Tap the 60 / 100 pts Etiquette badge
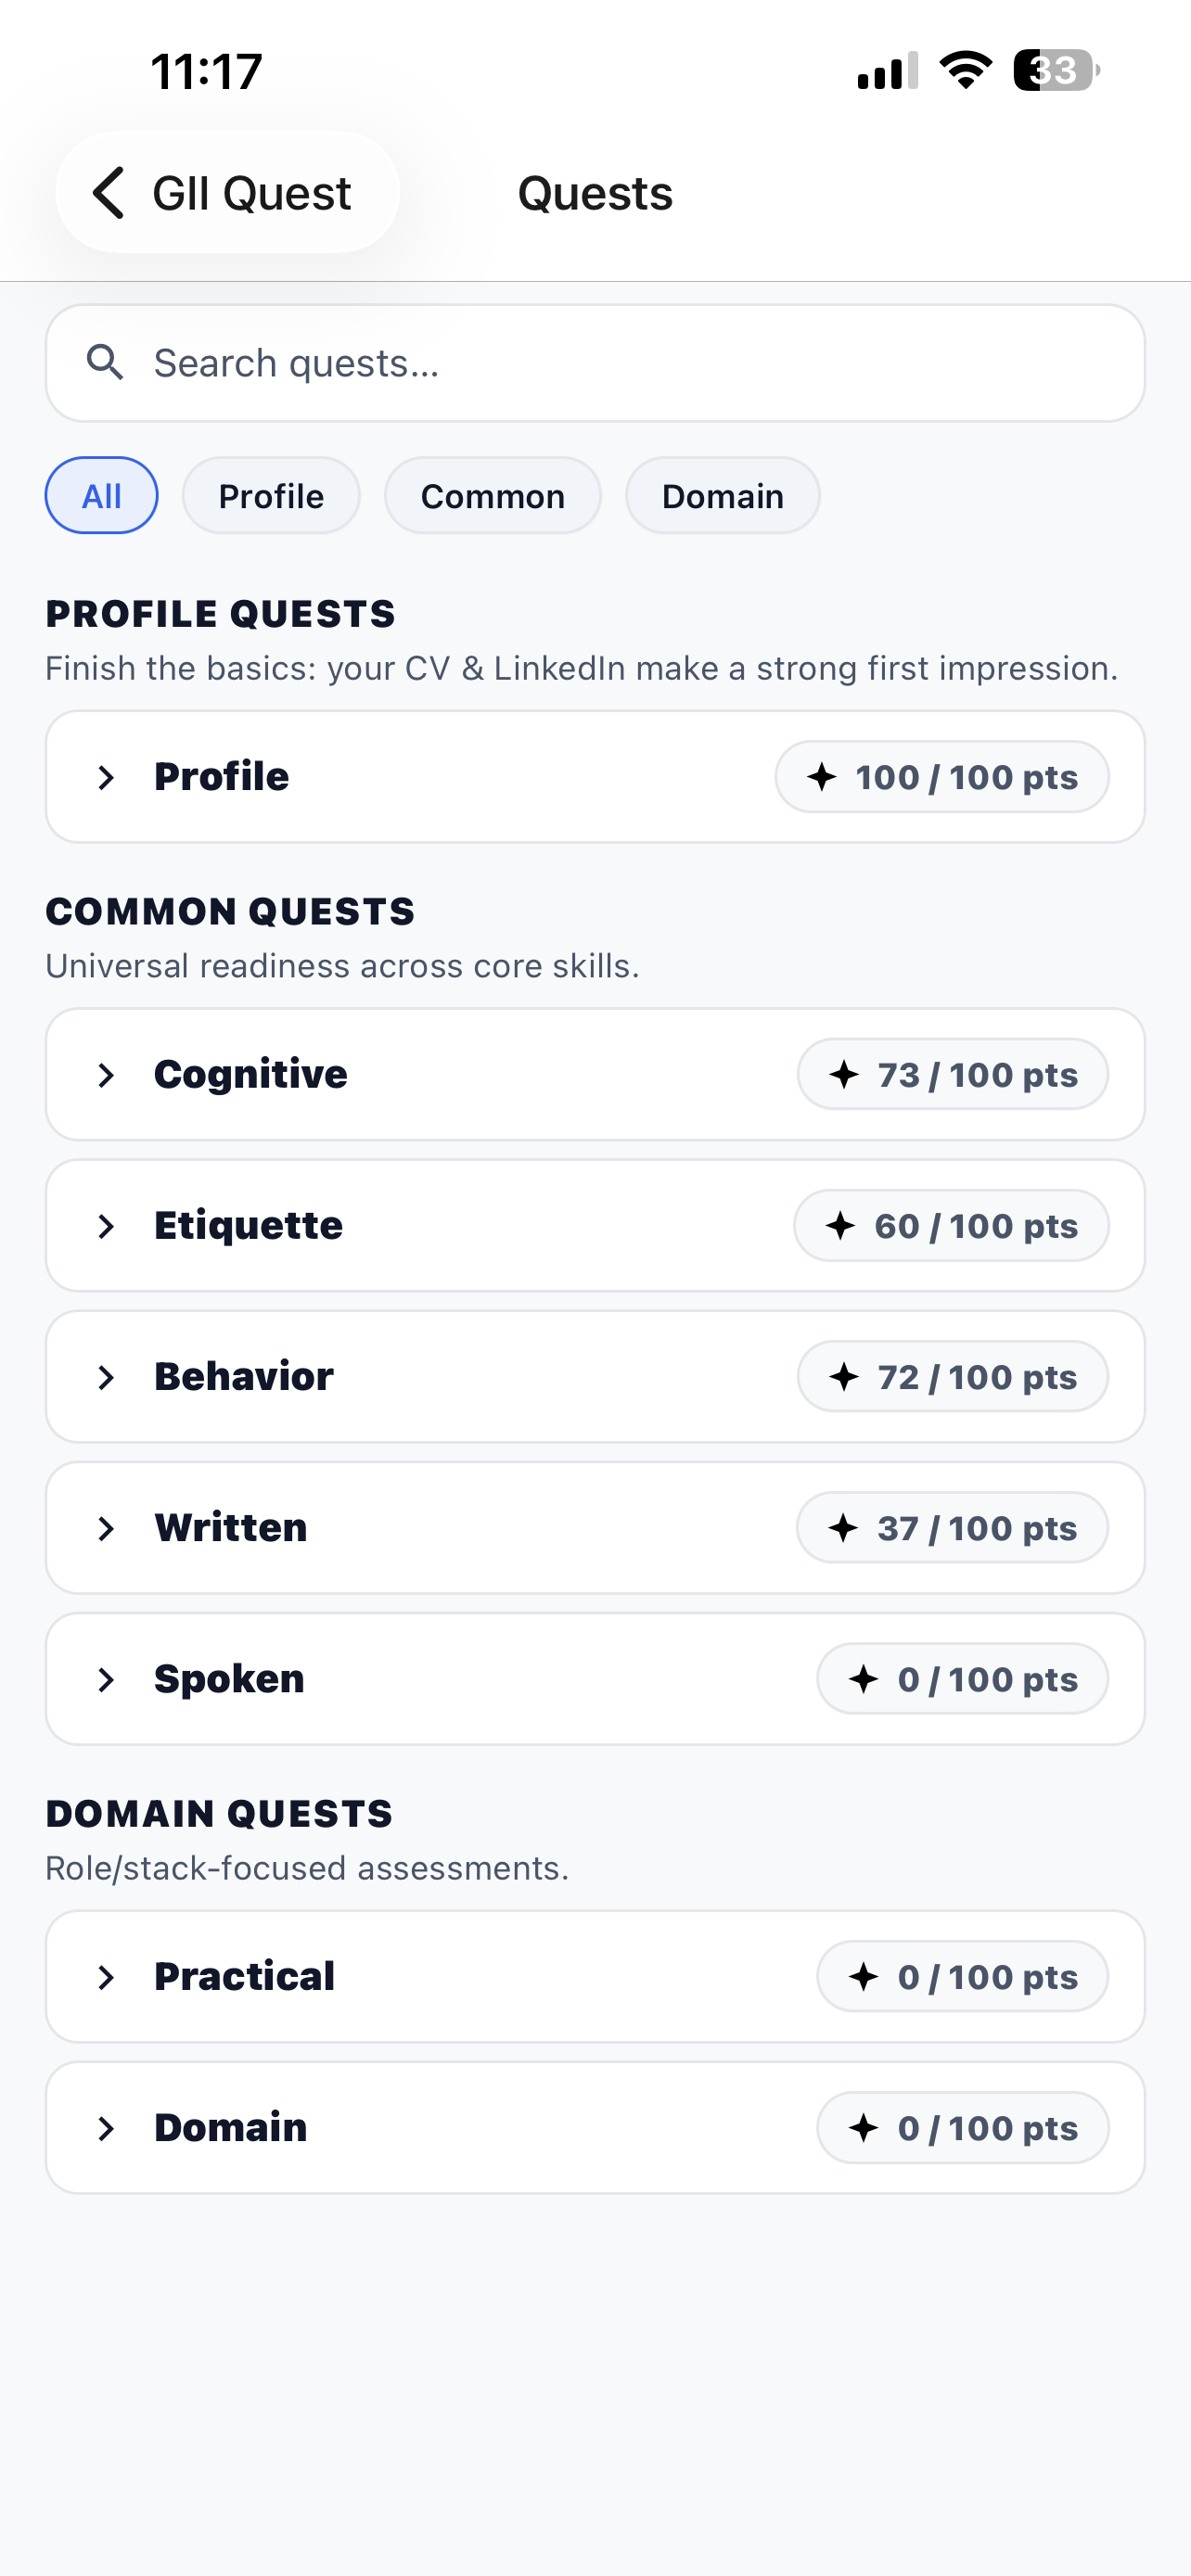This screenshot has width=1191, height=2576. click(951, 1226)
